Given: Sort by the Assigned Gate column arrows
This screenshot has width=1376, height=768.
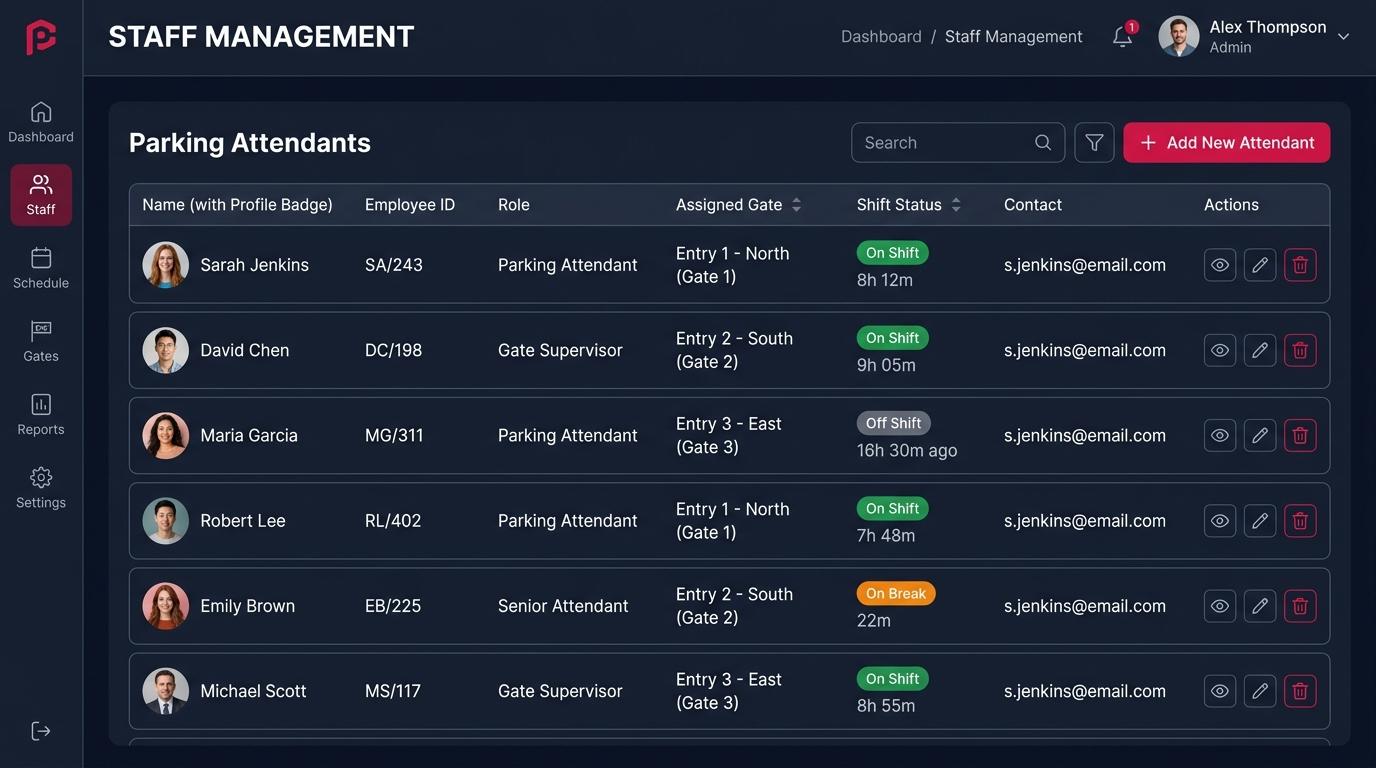Looking at the screenshot, I should [x=796, y=205].
